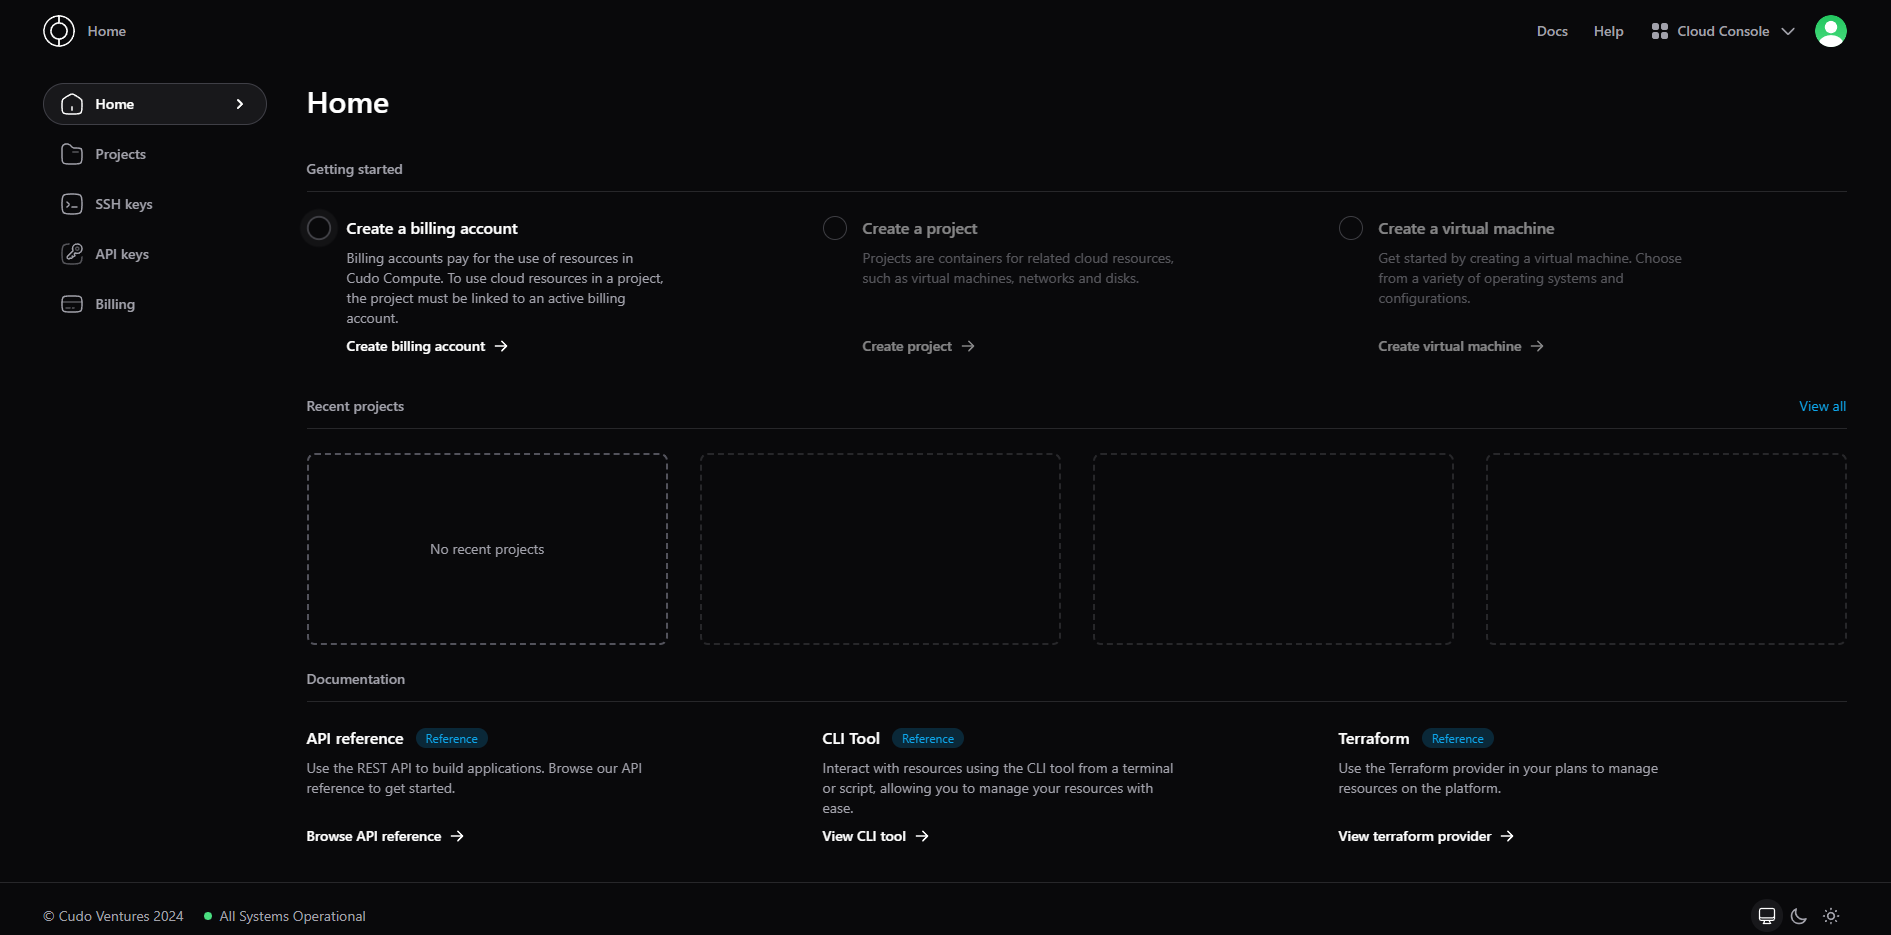Image resolution: width=1891 pixels, height=935 pixels.
Task: Click the green status dot indicator
Action: 208,916
